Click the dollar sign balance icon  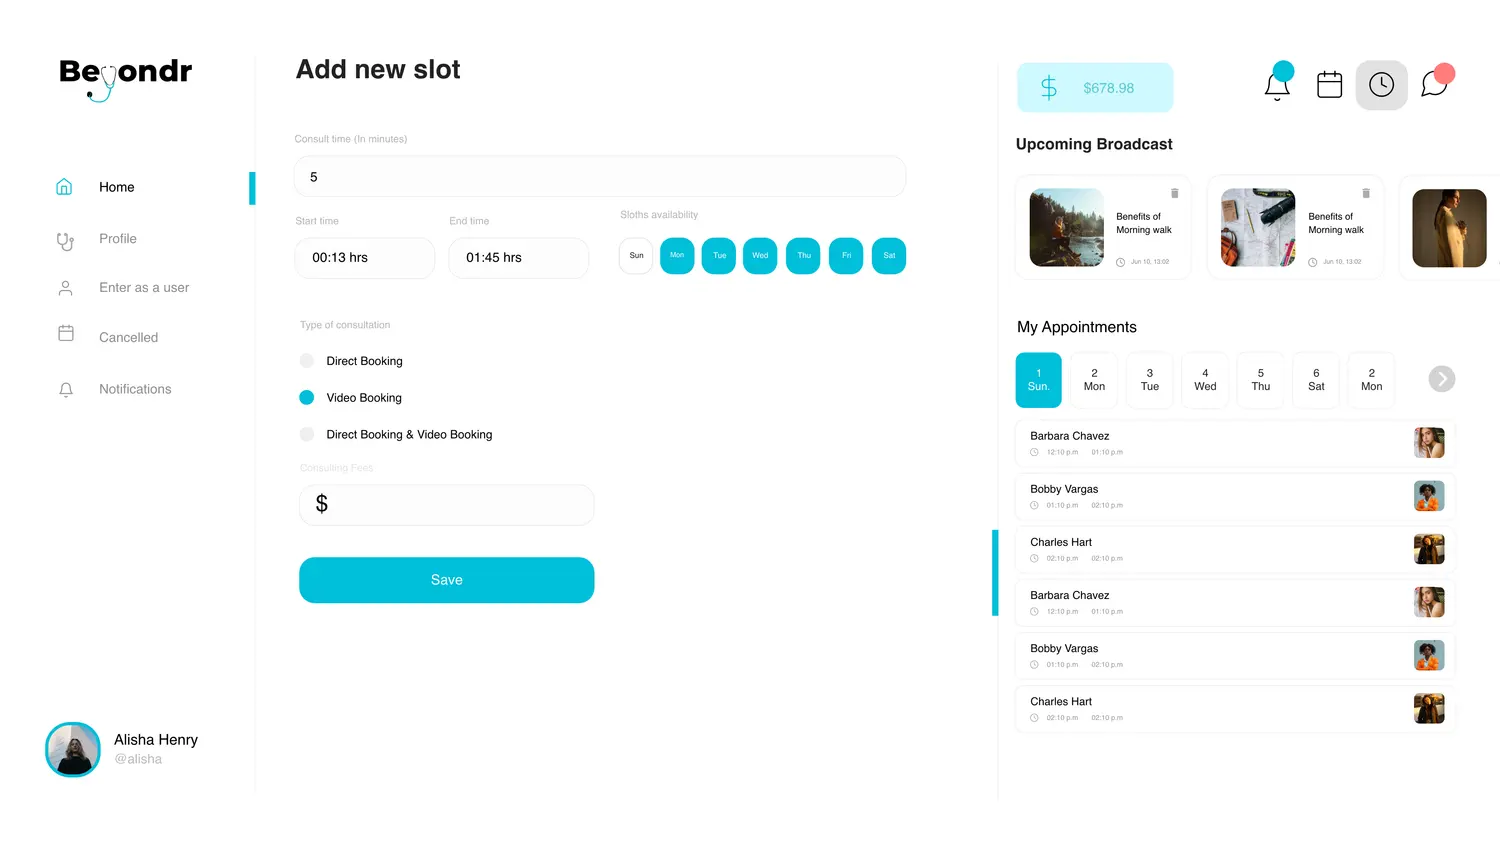(1049, 88)
